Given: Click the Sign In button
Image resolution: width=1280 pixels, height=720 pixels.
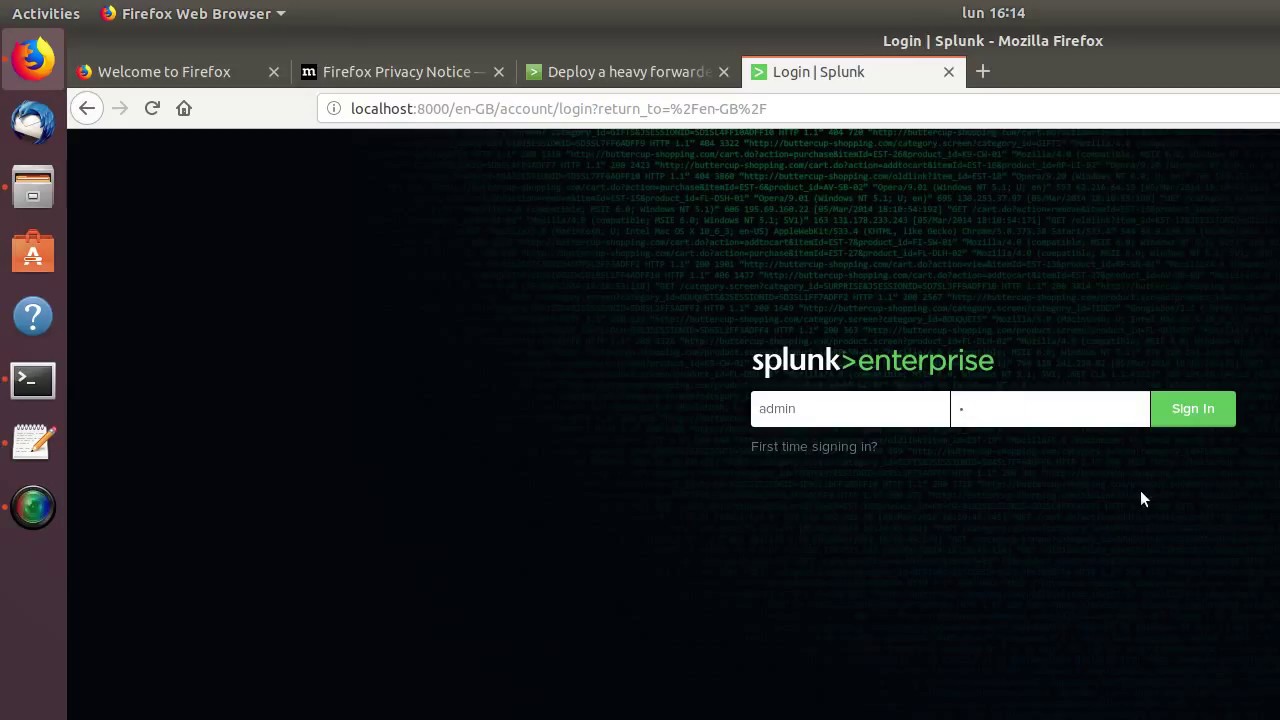Looking at the screenshot, I should (1193, 409).
